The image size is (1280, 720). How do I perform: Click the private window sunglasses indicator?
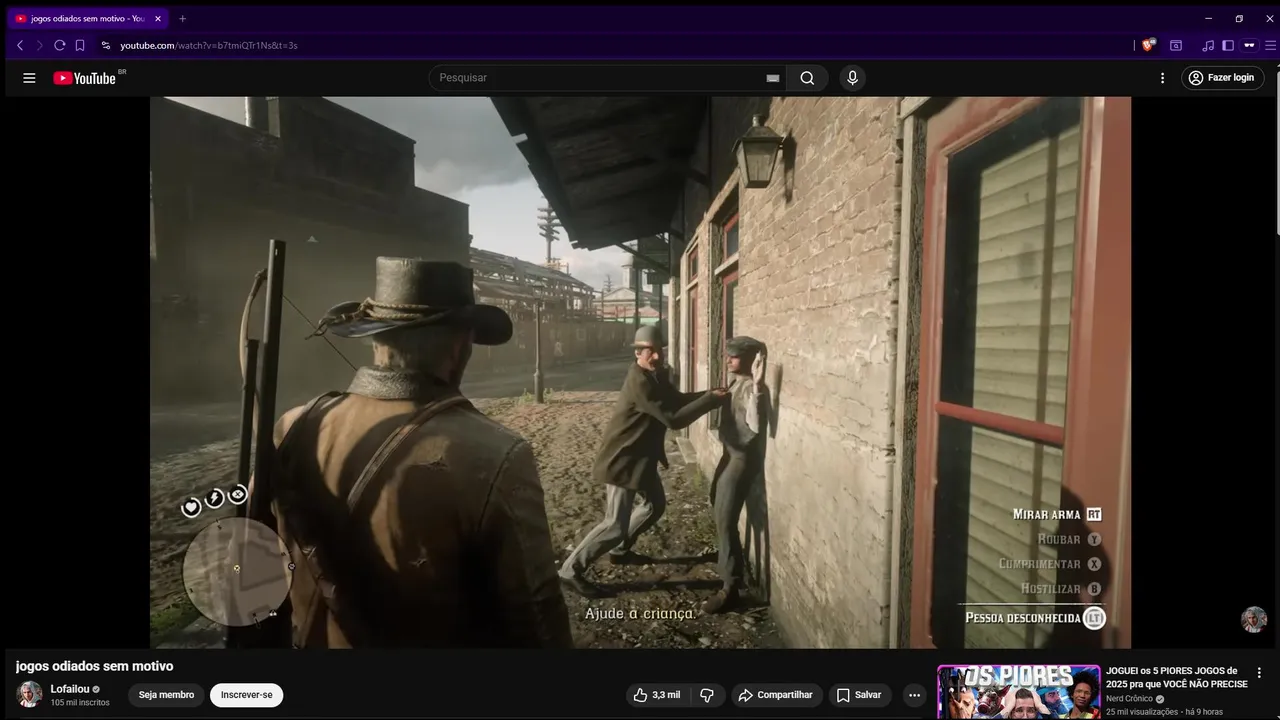point(1249,45)
